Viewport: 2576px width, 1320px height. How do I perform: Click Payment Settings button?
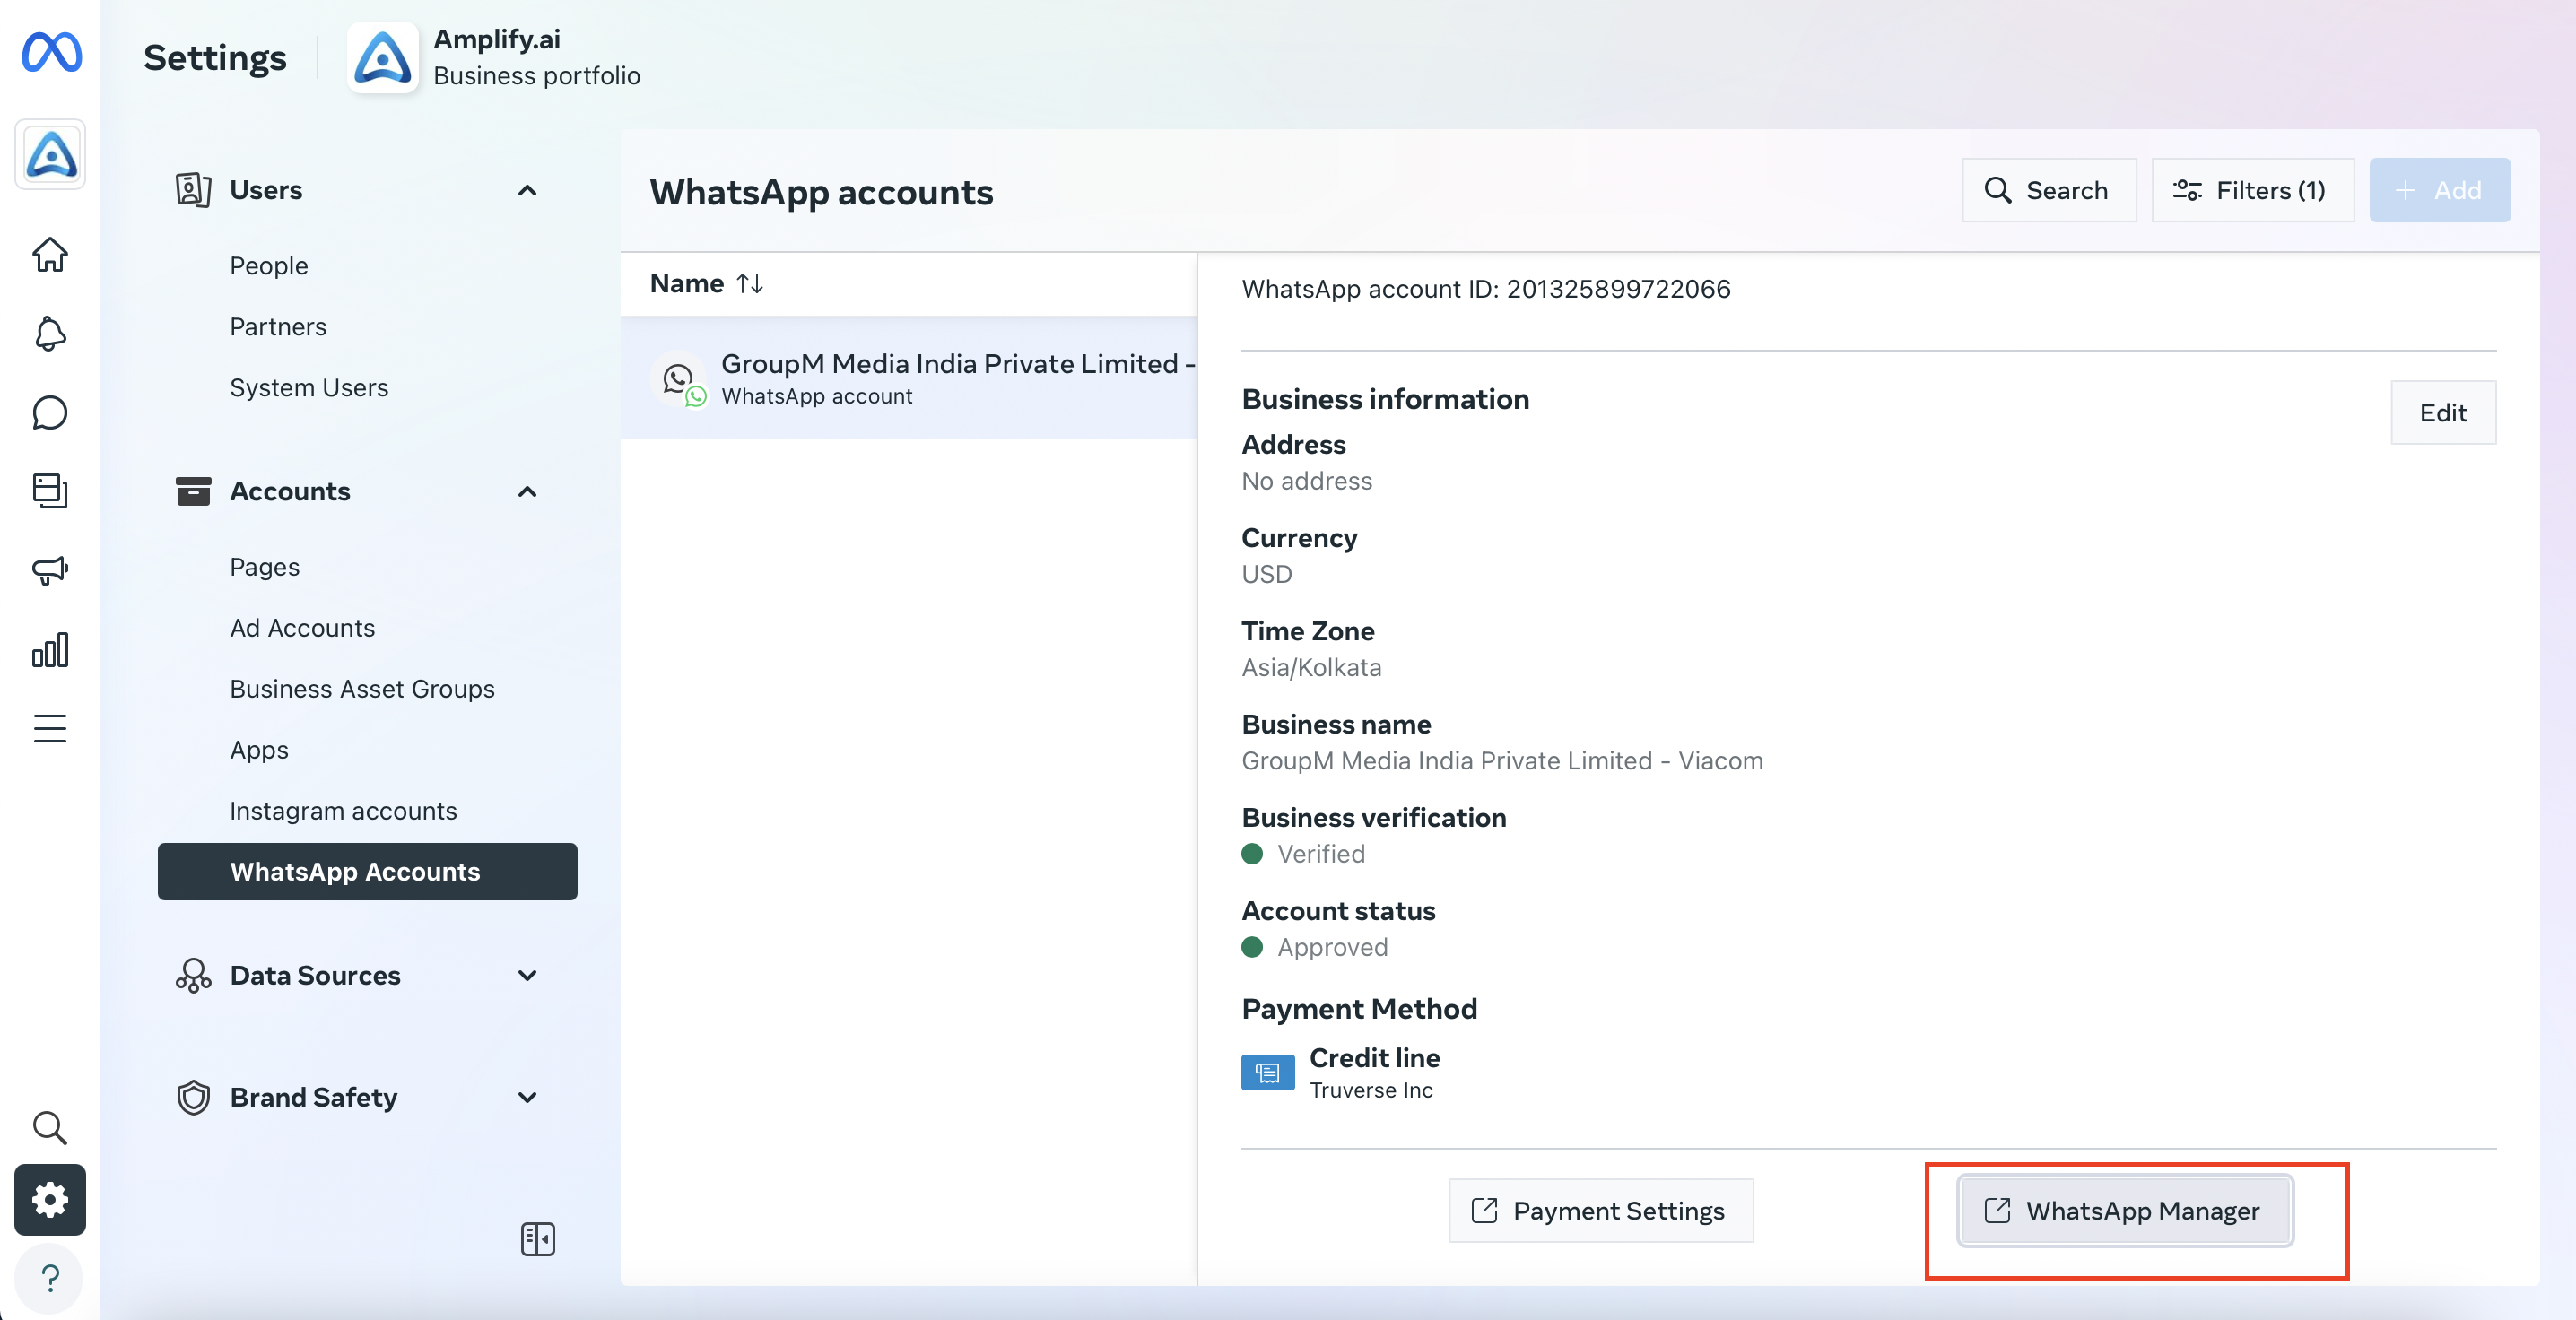[1600, 1210]
